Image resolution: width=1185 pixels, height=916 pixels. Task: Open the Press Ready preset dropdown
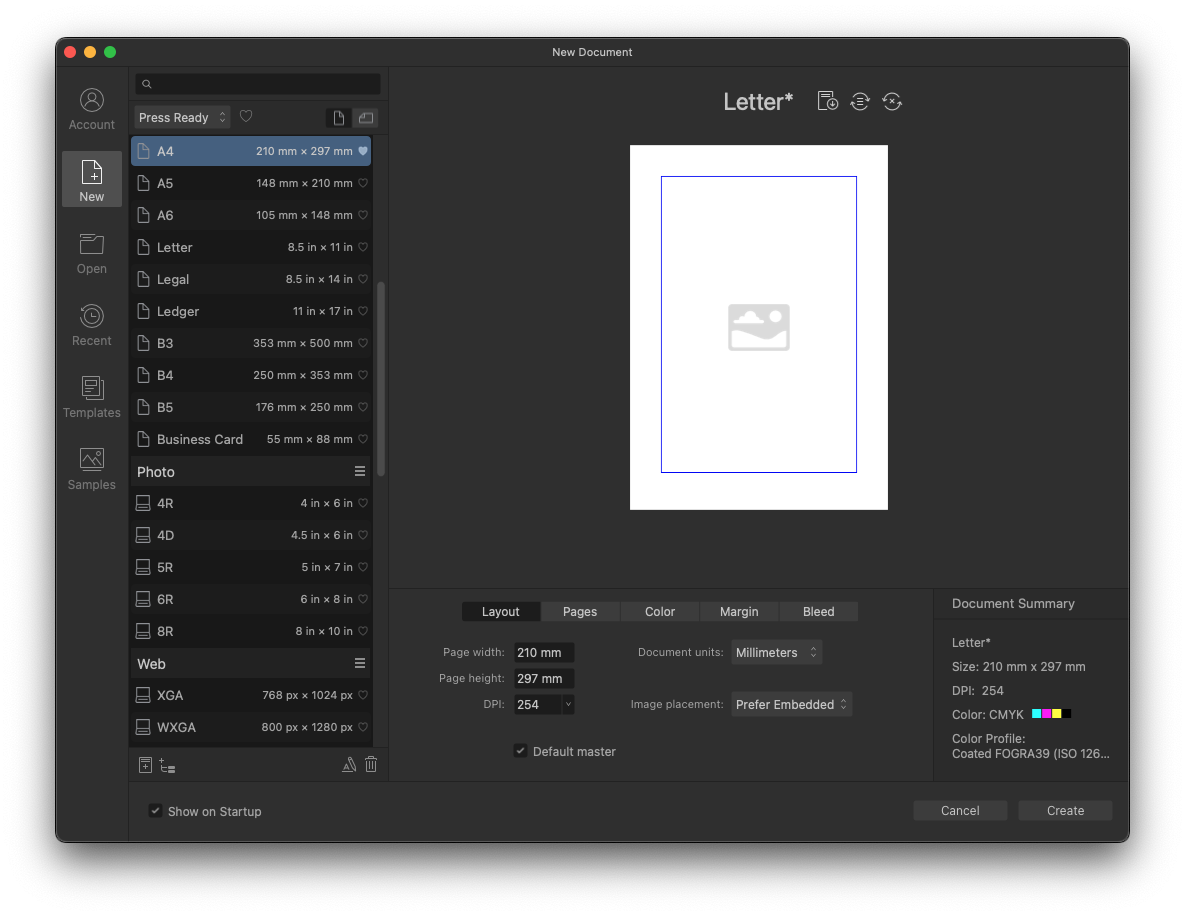182,117
